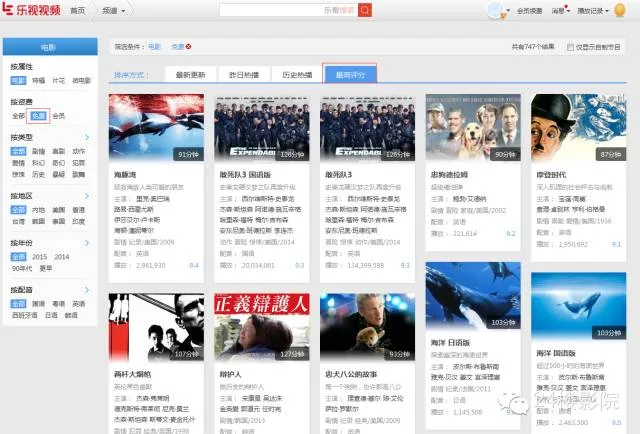Image resolution: width=640 pixels, height=434 pixels.
Task: Click 电影 link in 筛选条件 bar
Action: coord(154,47)
